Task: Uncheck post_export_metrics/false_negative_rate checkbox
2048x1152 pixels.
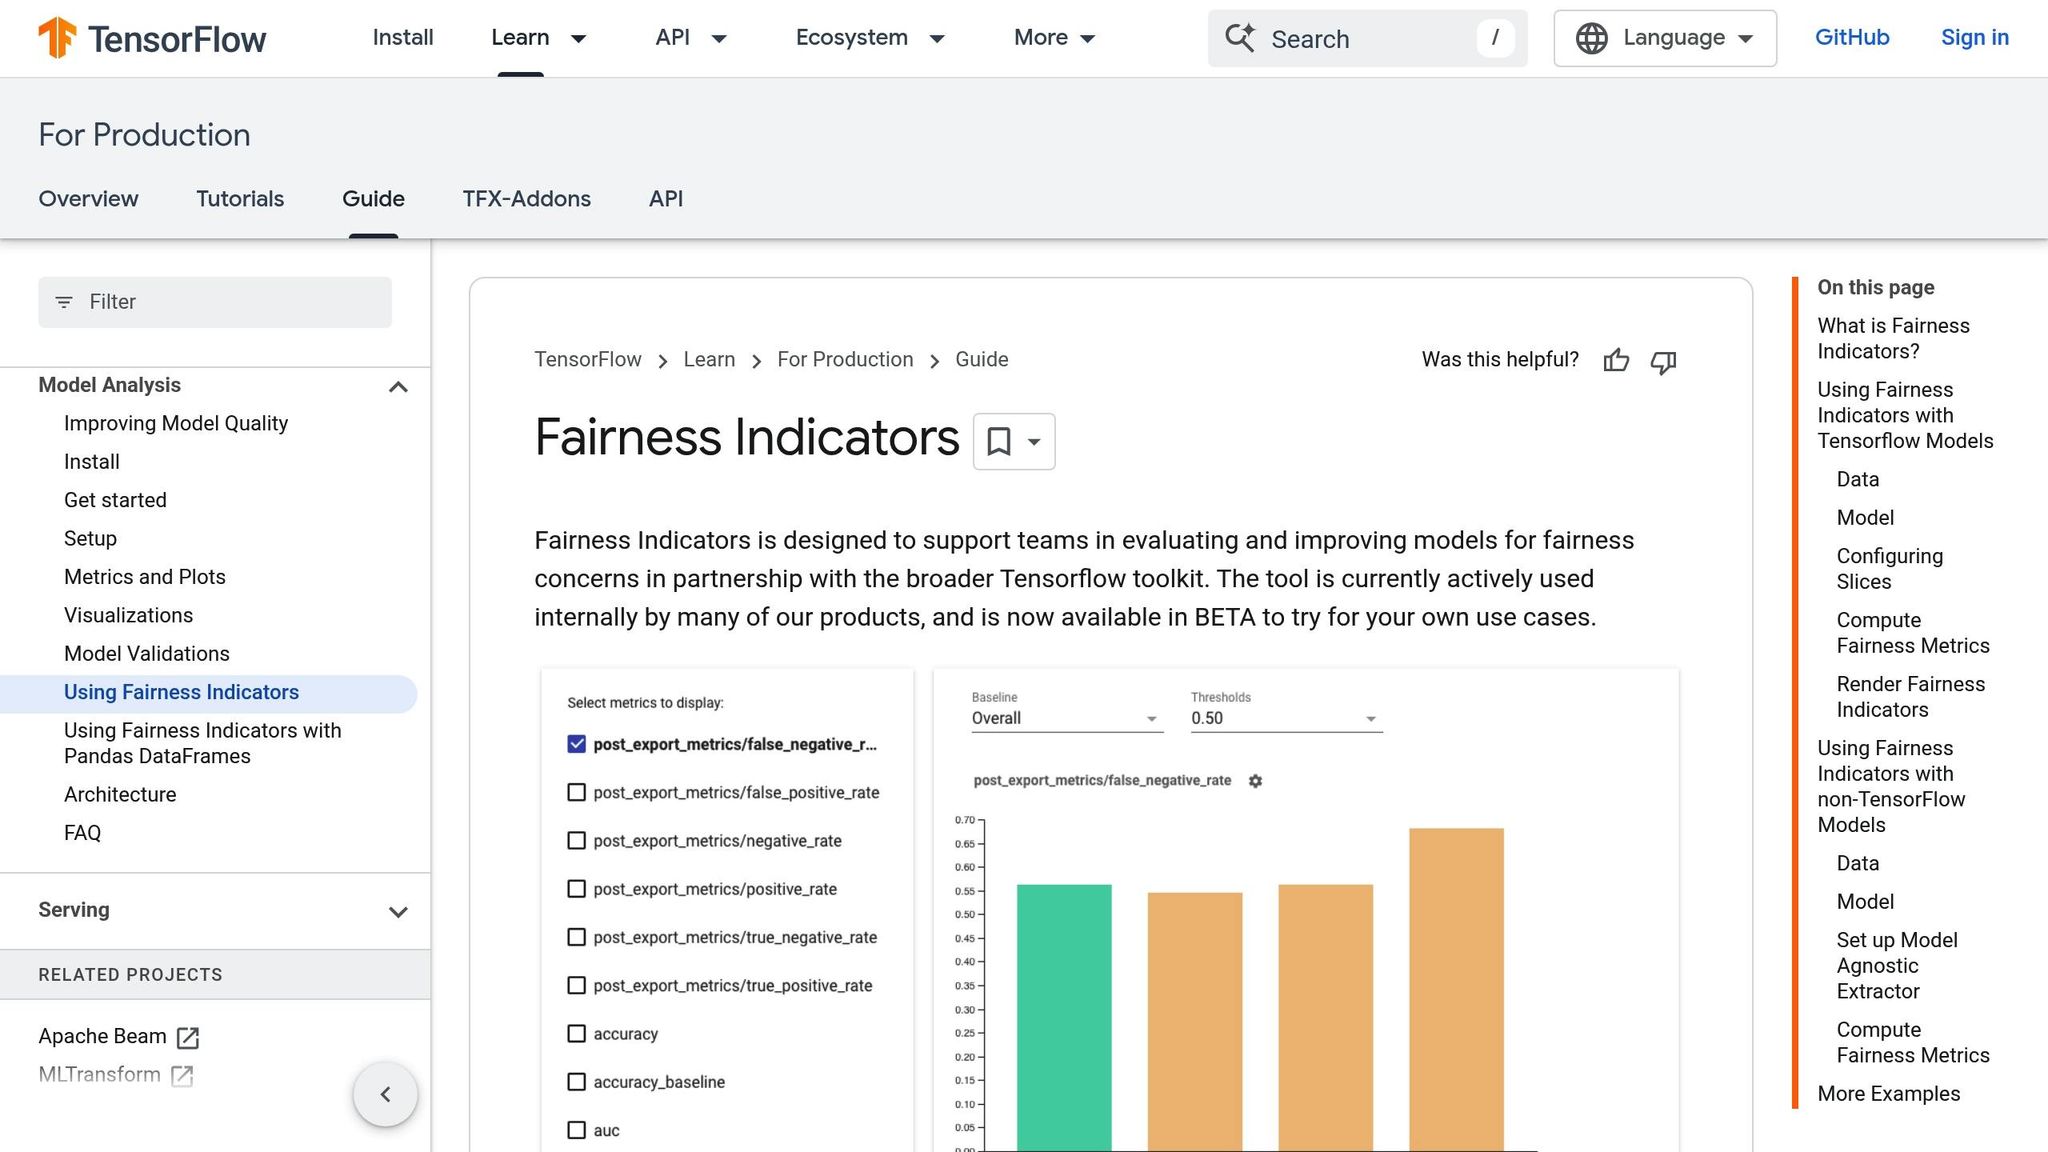Action: (x=576, y=744)
